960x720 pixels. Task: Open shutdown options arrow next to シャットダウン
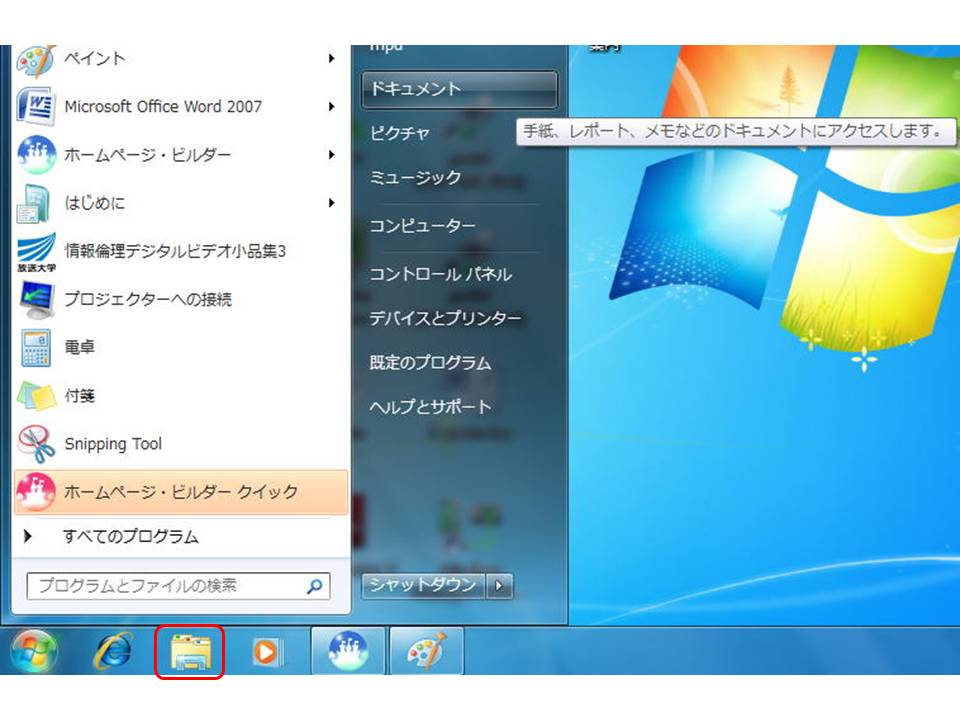[x=500, y=586]
